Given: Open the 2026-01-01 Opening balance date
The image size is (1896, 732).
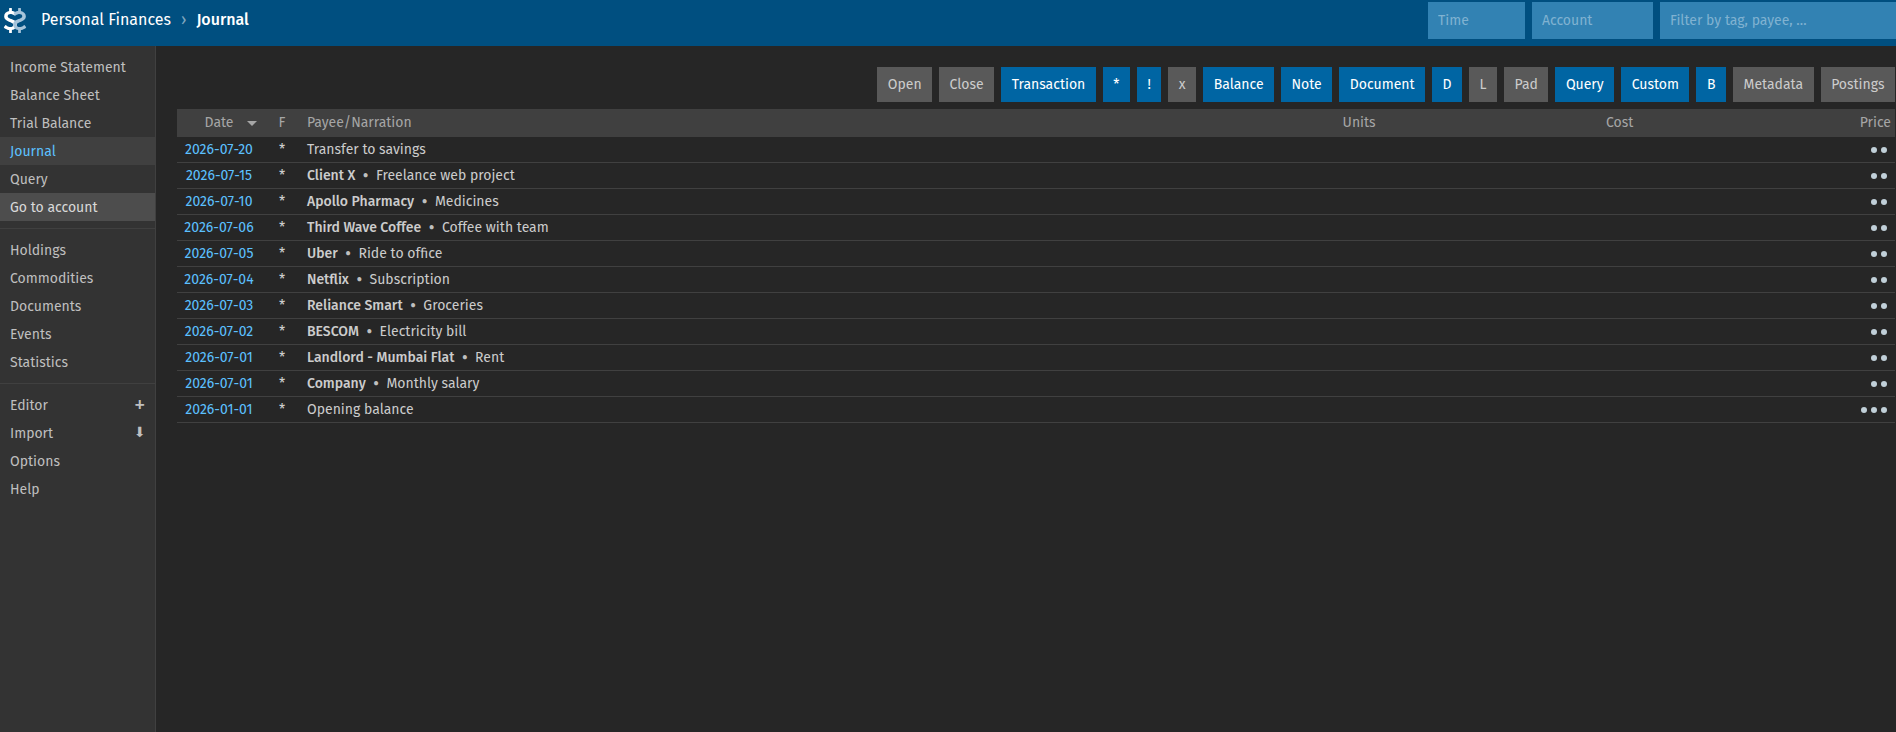Looking at the screenshot, I should pos(219,409).
